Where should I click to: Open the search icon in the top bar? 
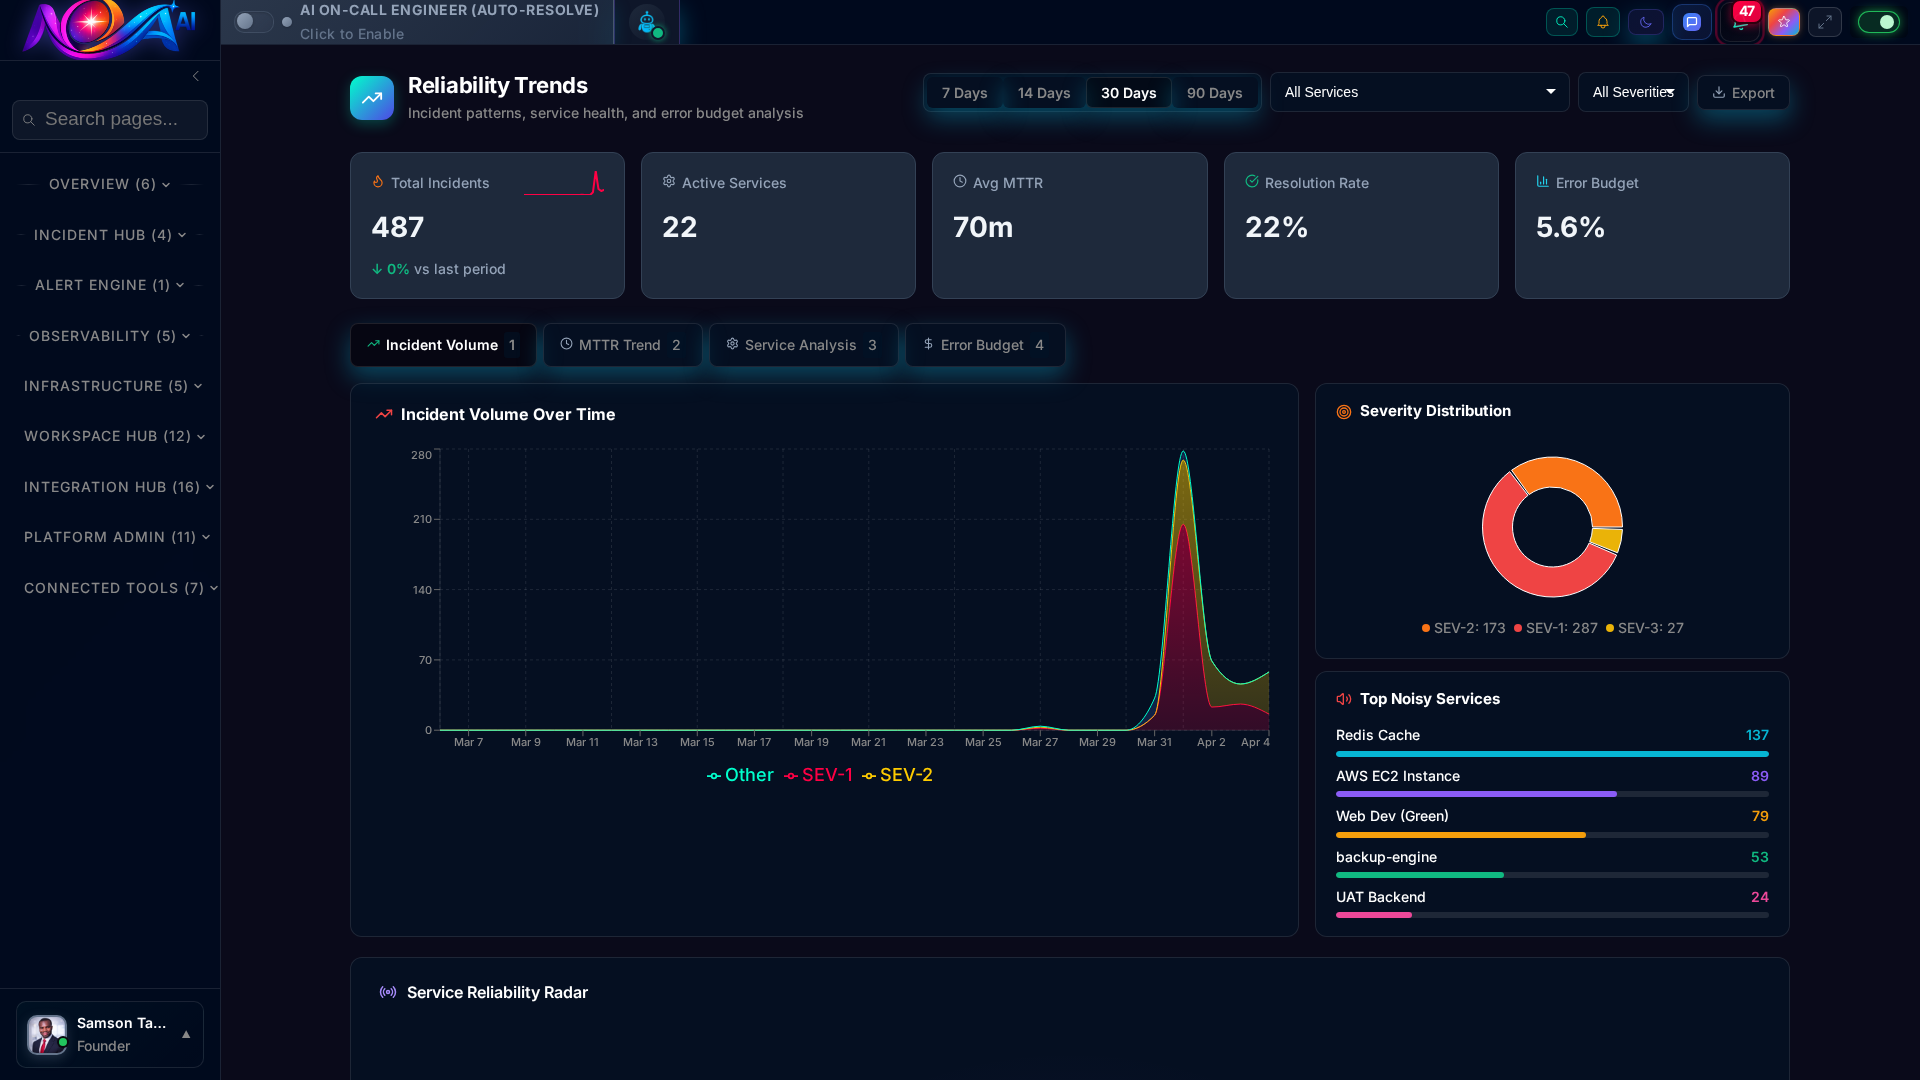pyautogui.click(x=1561, y=21)
